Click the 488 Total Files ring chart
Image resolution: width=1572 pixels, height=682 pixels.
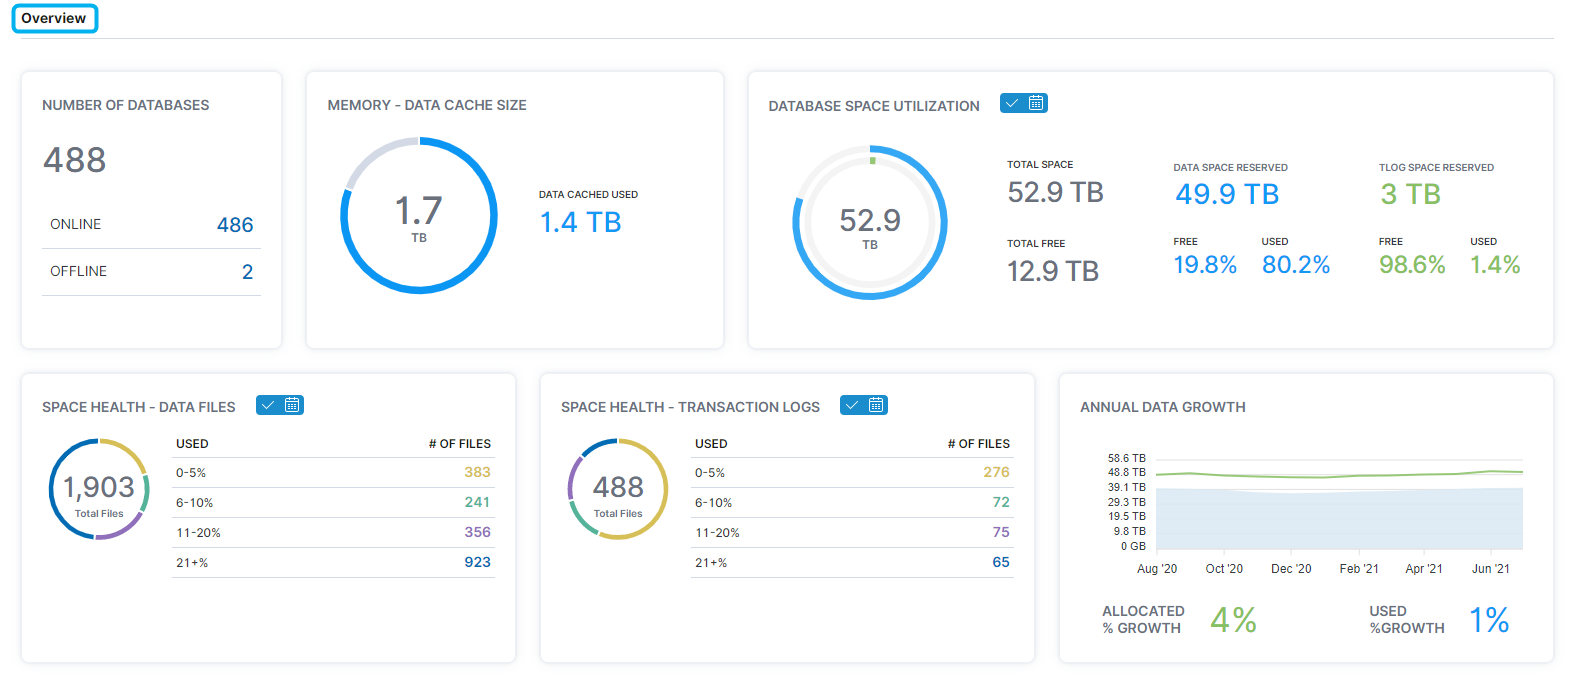click(x=618, y=489)
